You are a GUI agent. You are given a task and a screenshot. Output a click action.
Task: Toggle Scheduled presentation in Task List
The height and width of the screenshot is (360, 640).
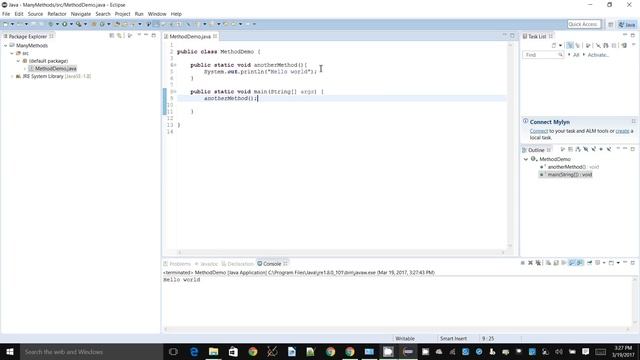[577, 45]
